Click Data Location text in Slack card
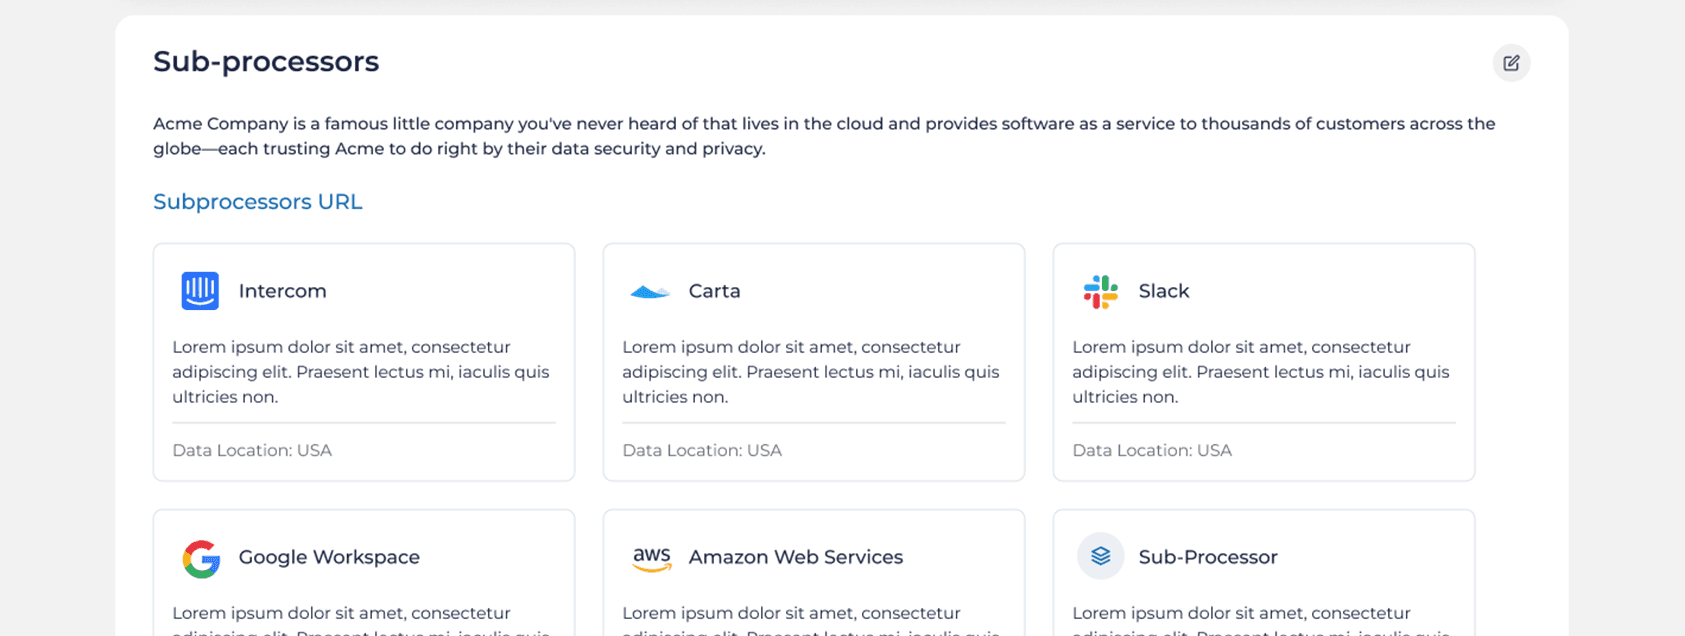 pos(1151,450)
